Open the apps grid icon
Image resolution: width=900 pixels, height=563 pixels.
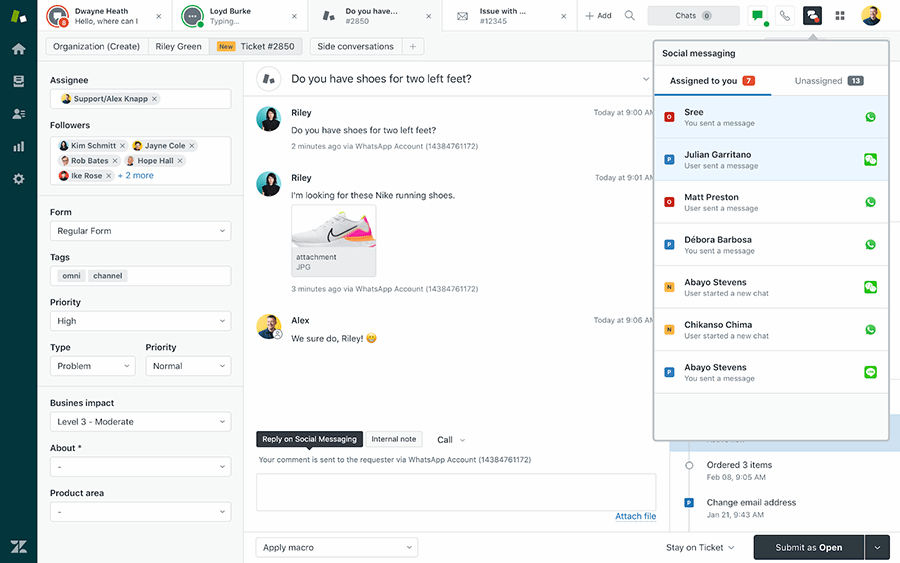[840, 15]
